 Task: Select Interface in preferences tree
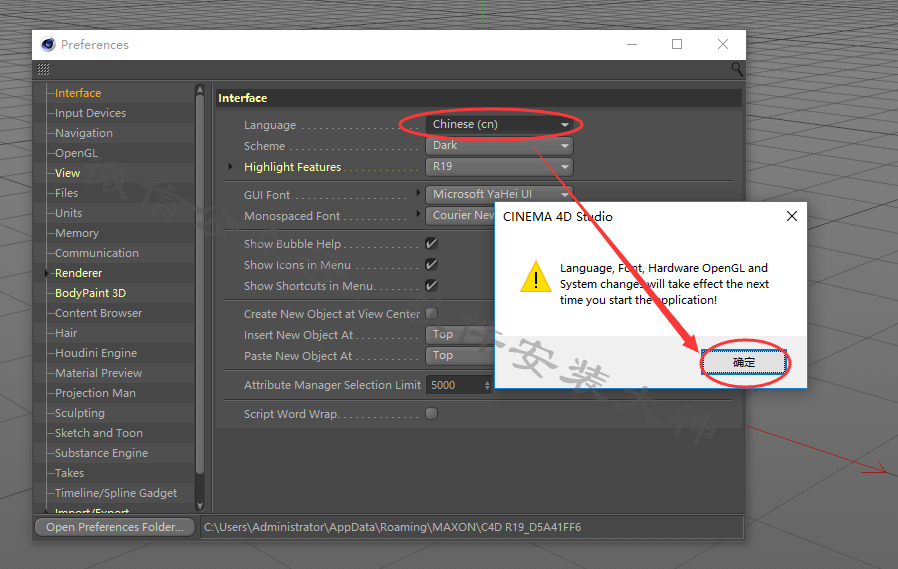point(78,93)
